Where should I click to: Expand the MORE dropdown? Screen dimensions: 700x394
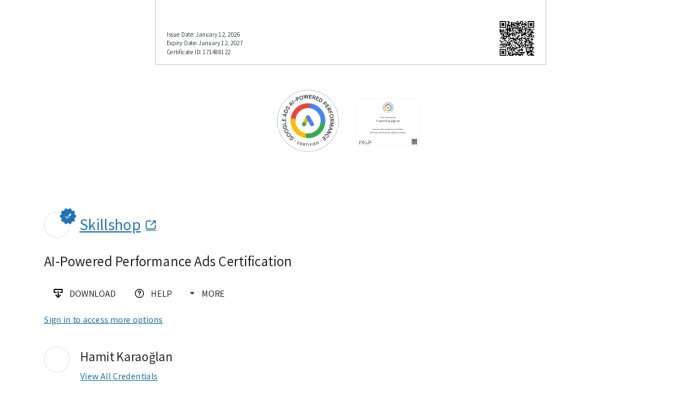point(207,294)
